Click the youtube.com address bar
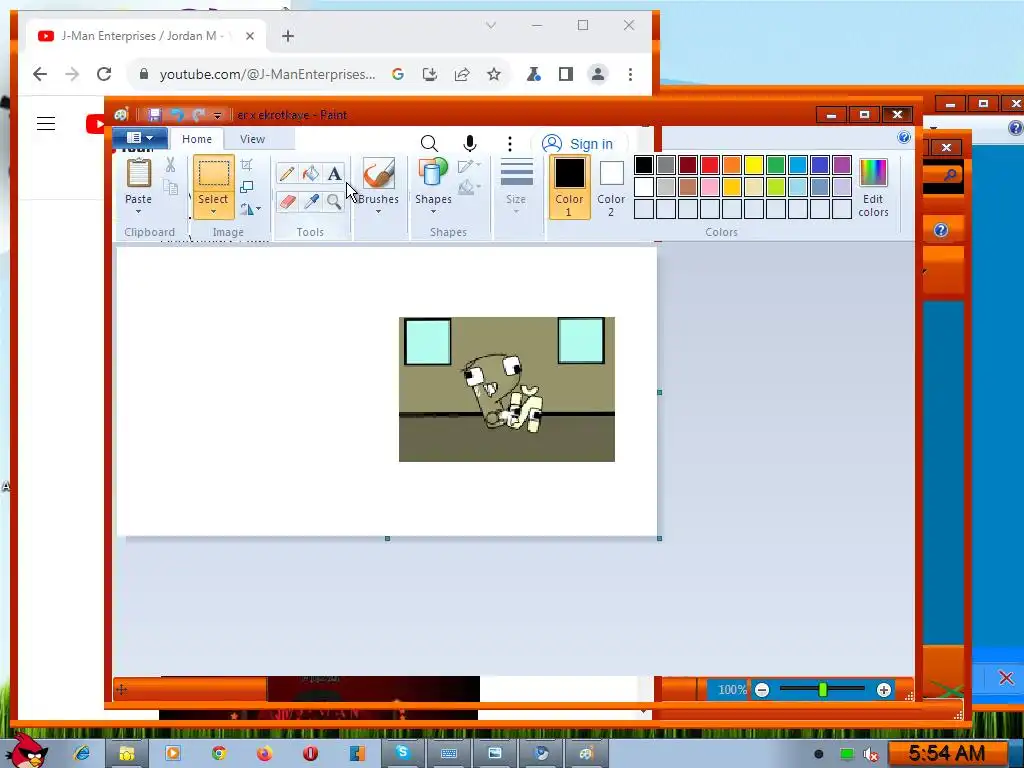This screenshot has height=768, width=1024. (x=268, y=74)
